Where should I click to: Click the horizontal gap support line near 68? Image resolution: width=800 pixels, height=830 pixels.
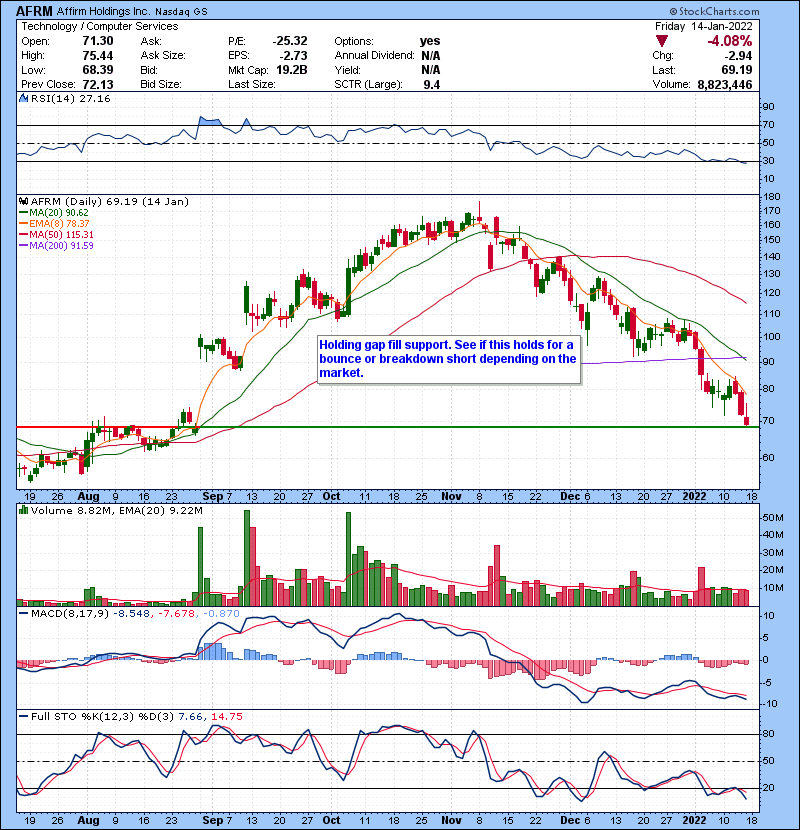click(x=388, y=427)
